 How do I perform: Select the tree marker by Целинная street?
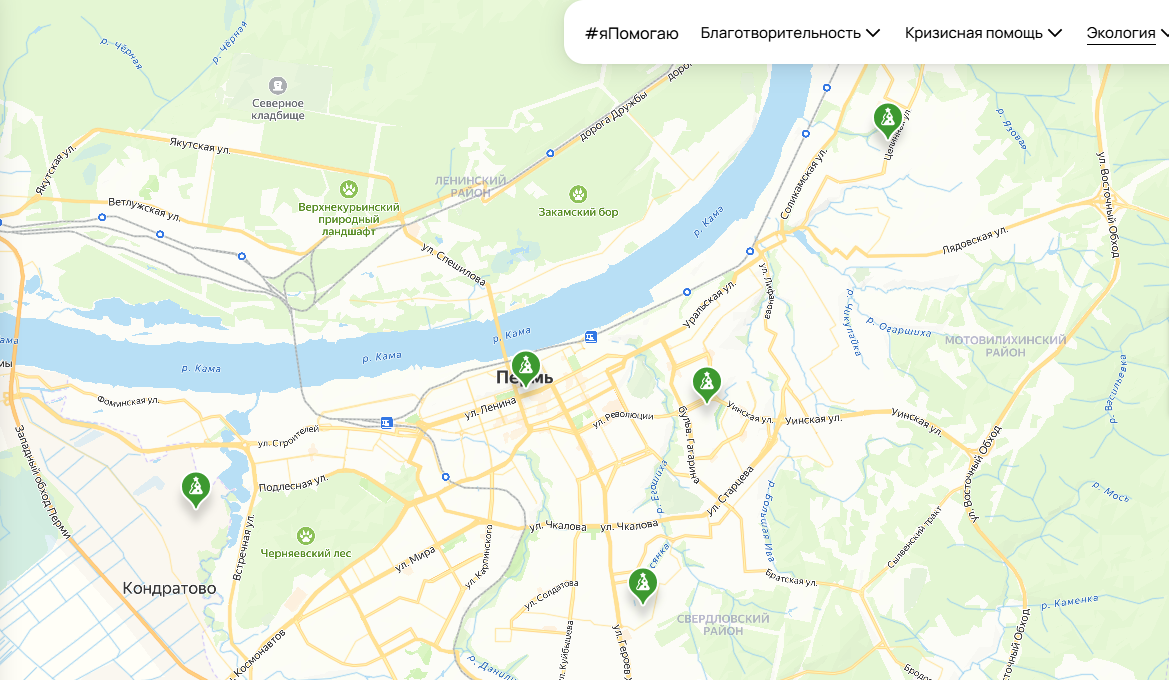point(887,120)
